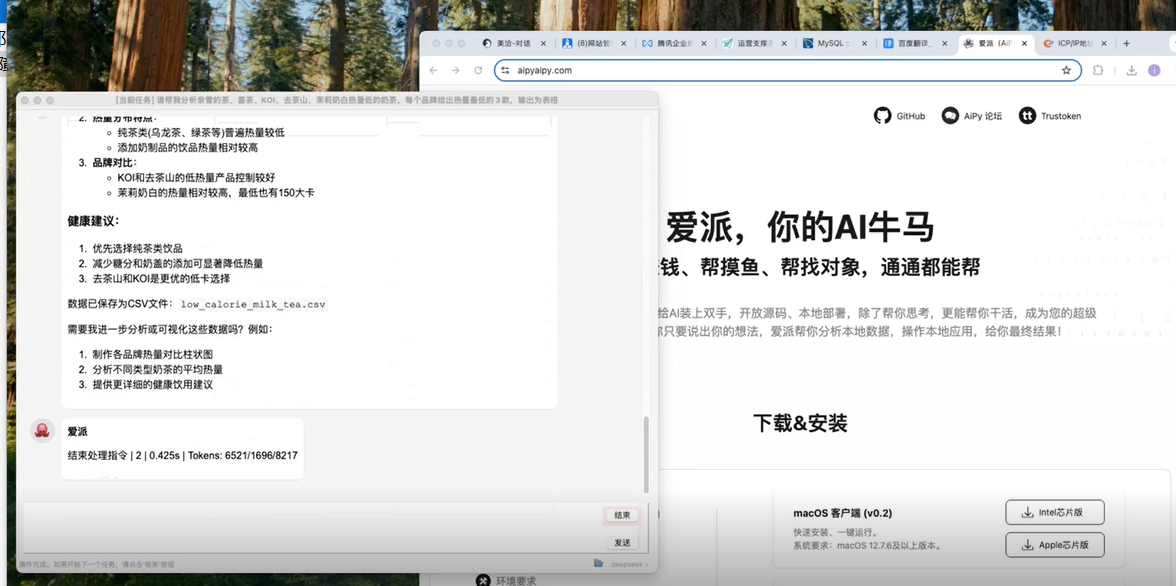Screen dimensions: 1176x586
Task: Close the MySQL tab
Action: tap(865, 44)
